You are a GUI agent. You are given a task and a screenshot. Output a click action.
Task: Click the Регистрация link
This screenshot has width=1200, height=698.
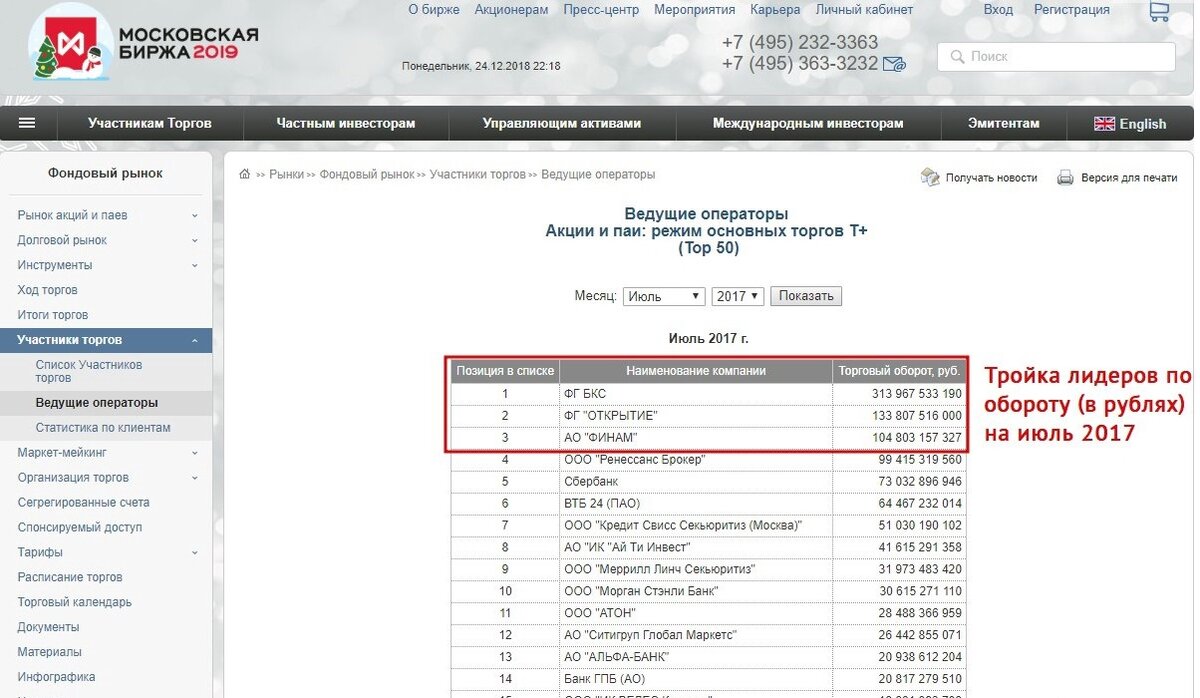click(x=1072, y=10)
